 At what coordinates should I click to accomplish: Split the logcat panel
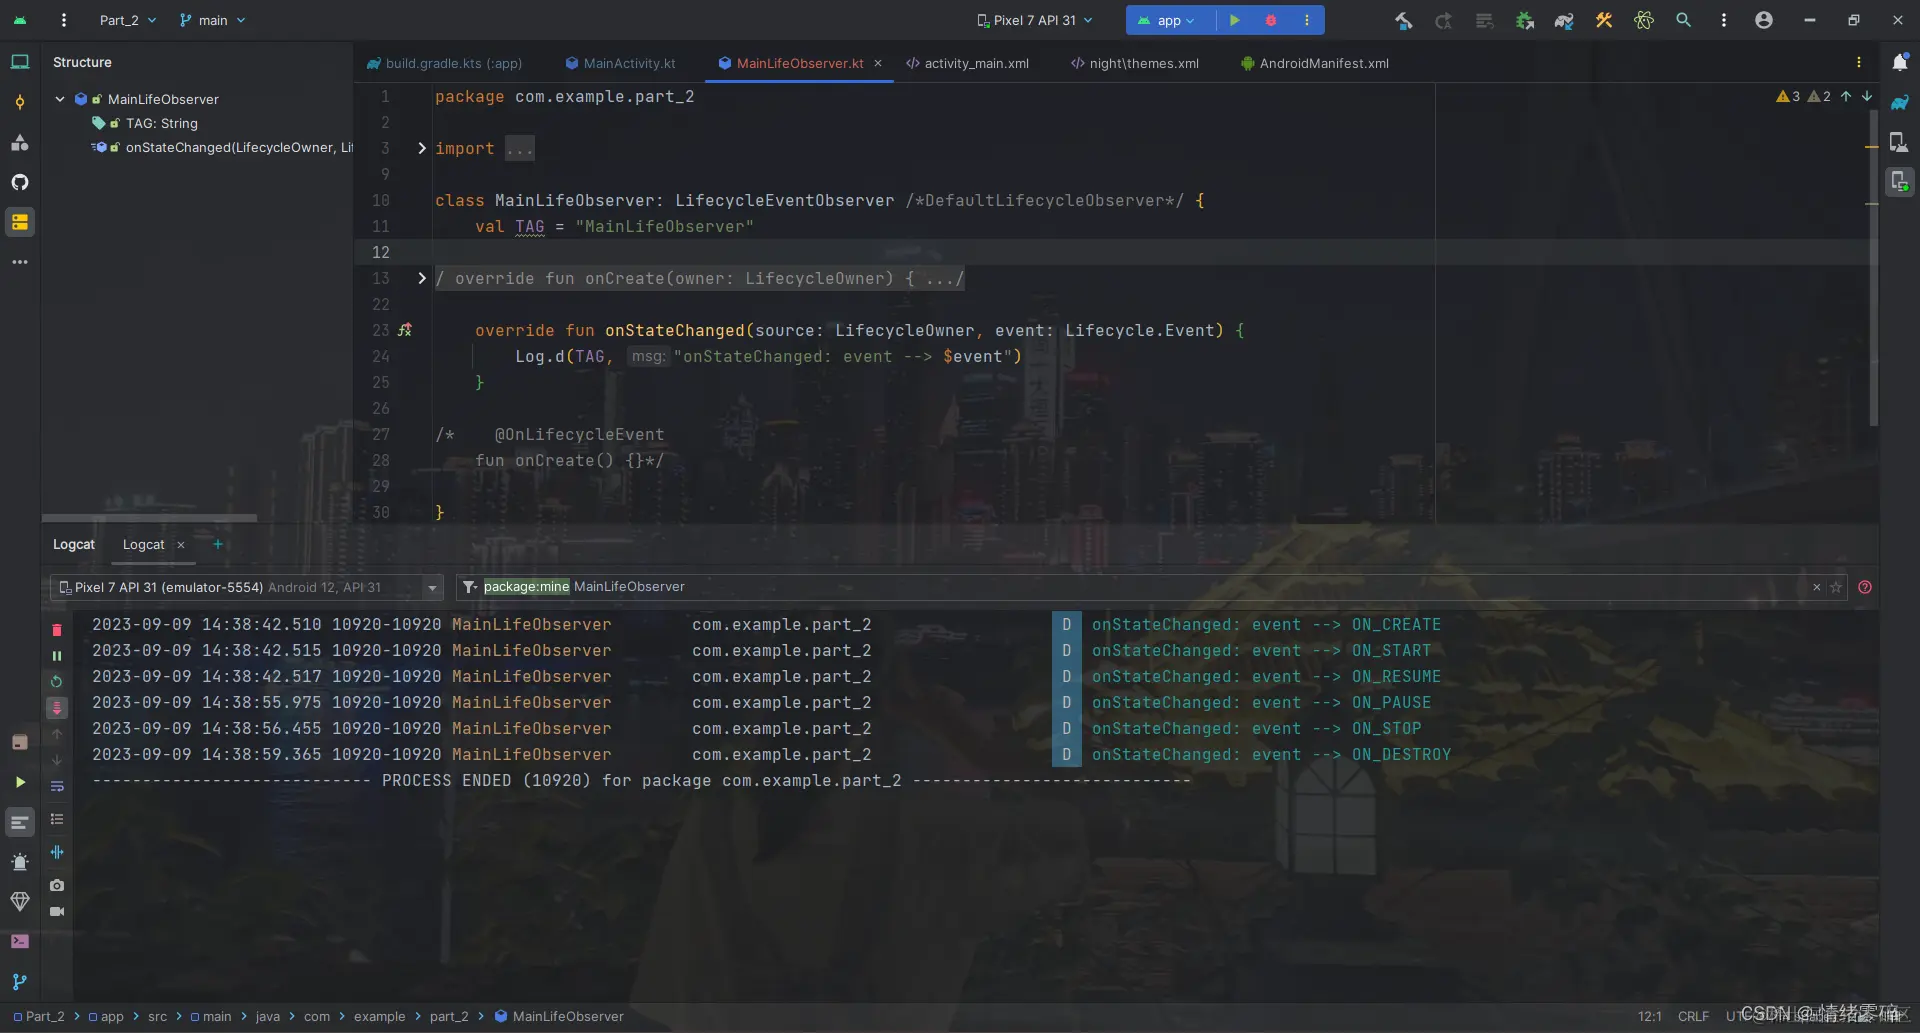(x=57, y=852)
